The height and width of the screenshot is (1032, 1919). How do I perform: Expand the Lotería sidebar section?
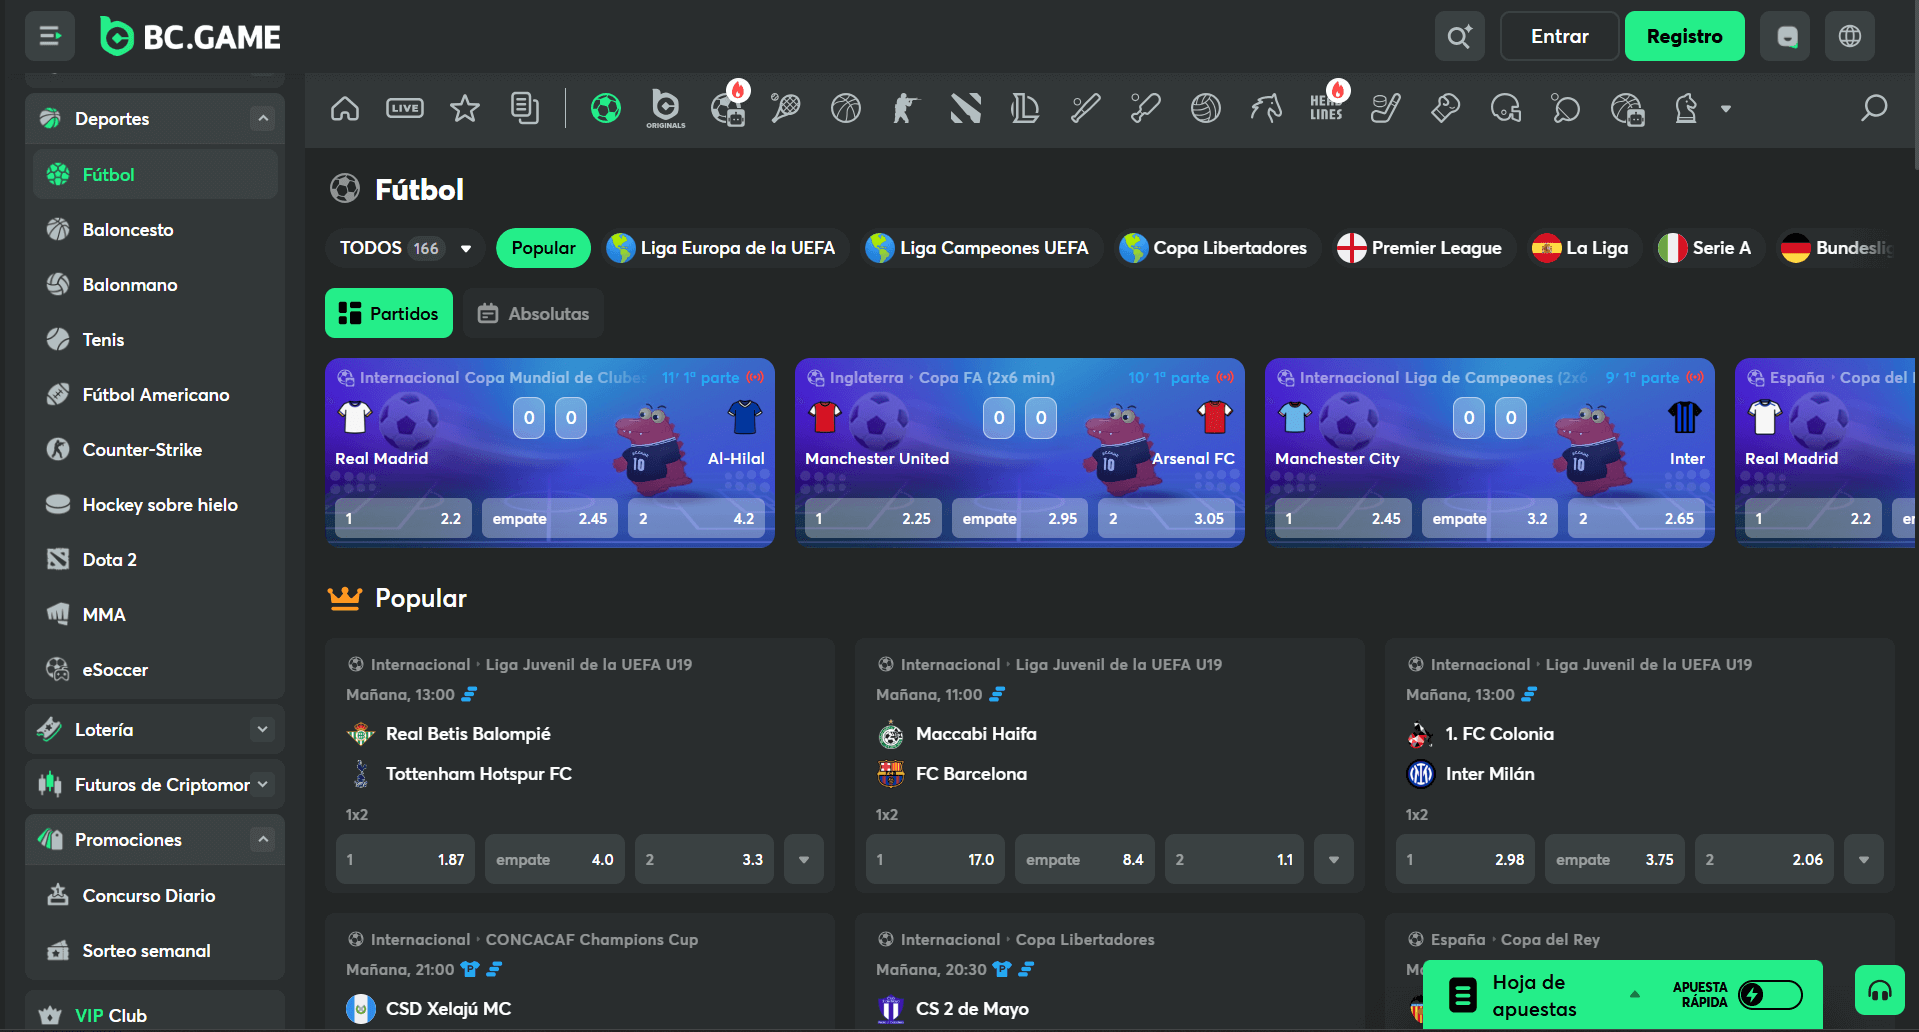263,730
